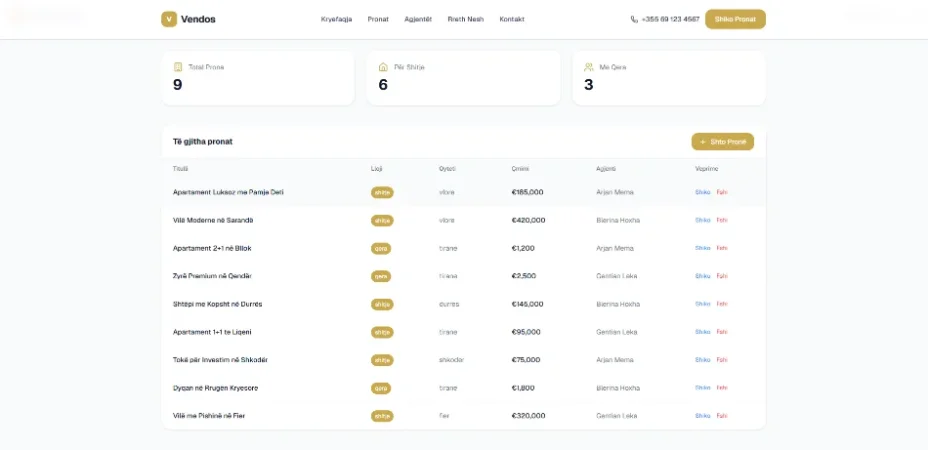This screenshot has width=928, height=450.
Task: Click Fshi for Apartament 2+1 në Bllok
Action: [x=721, y=248]
